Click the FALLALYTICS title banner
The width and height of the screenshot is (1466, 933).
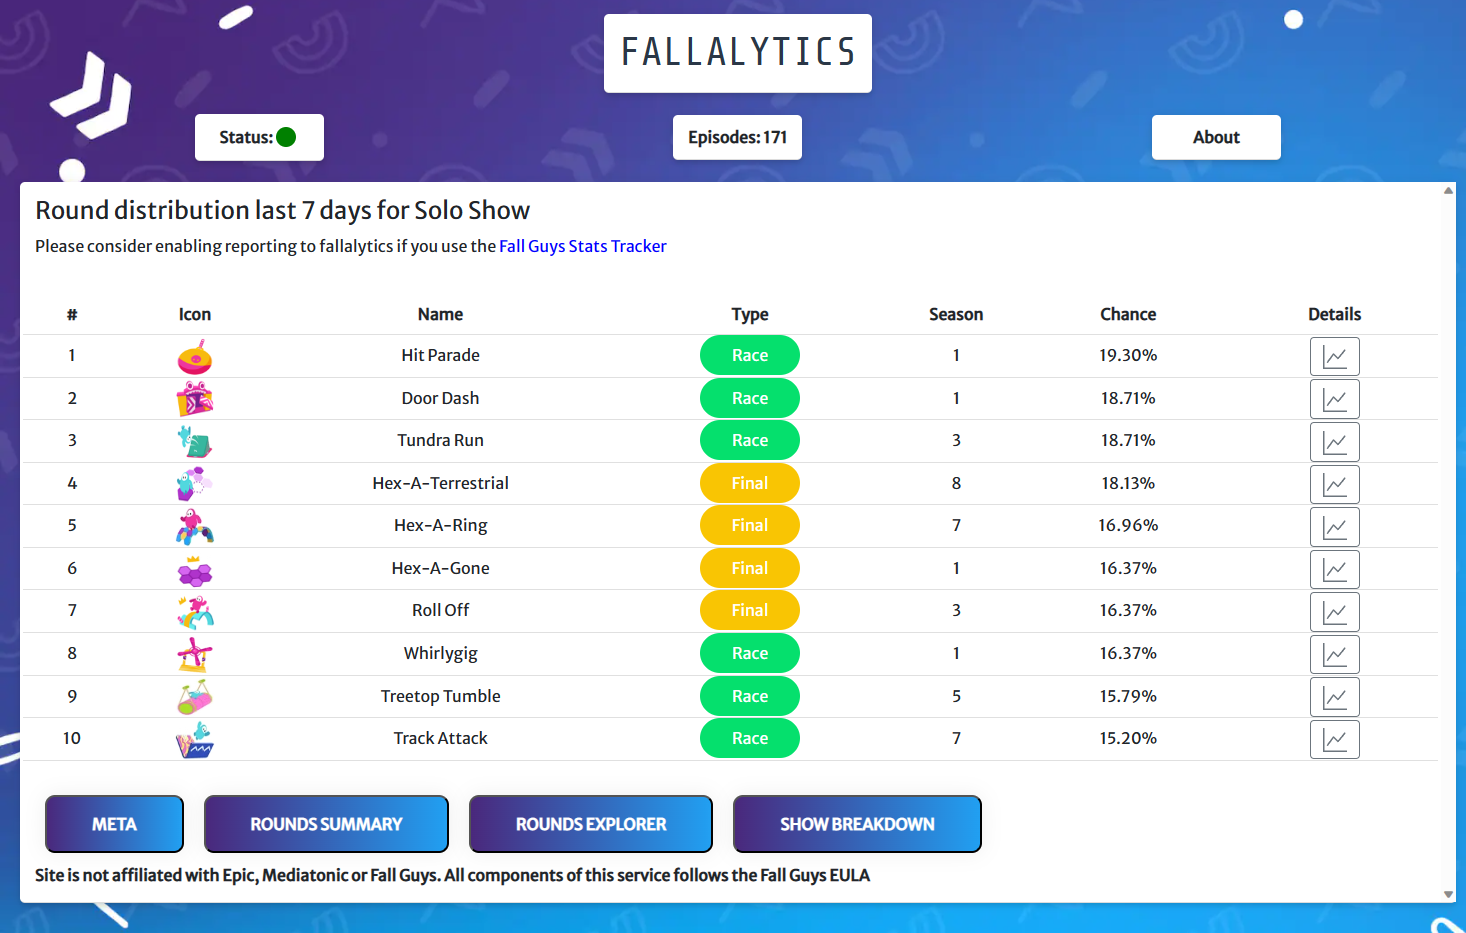738,53
